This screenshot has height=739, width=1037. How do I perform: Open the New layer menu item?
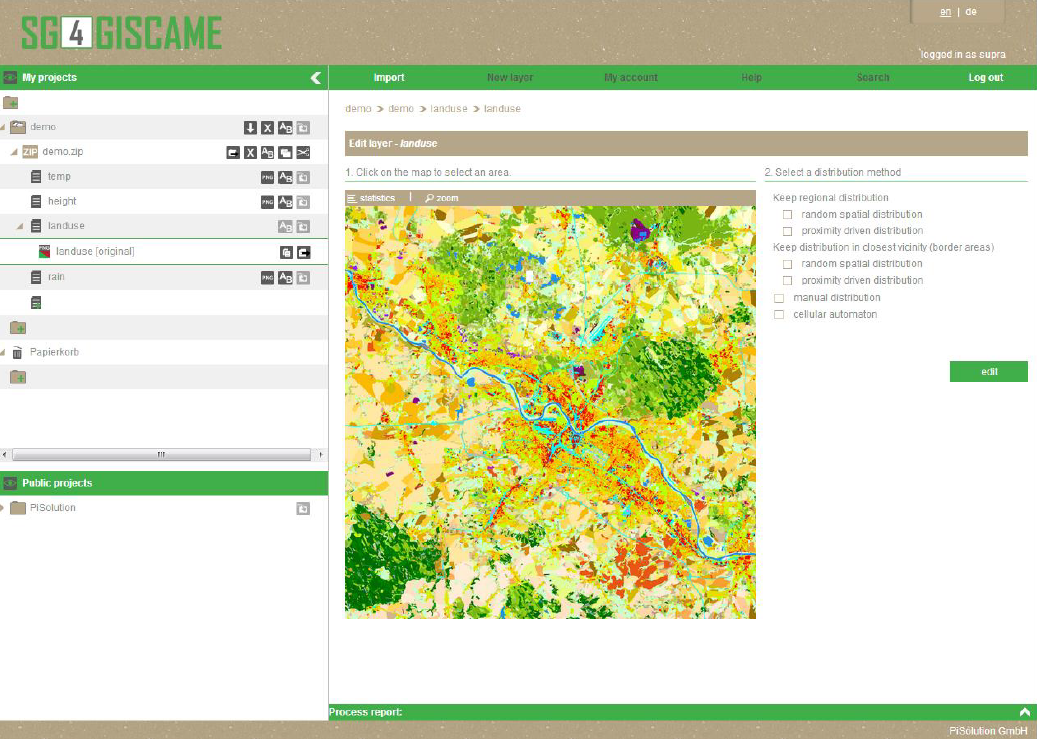tap(510, 77)
